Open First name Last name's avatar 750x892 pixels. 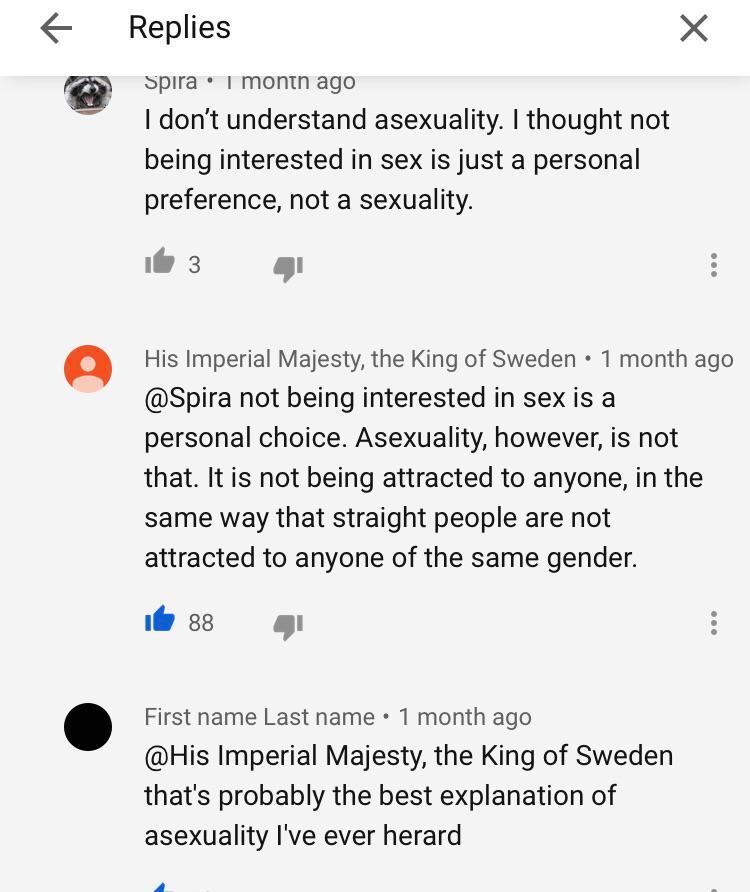coord(87,726)
